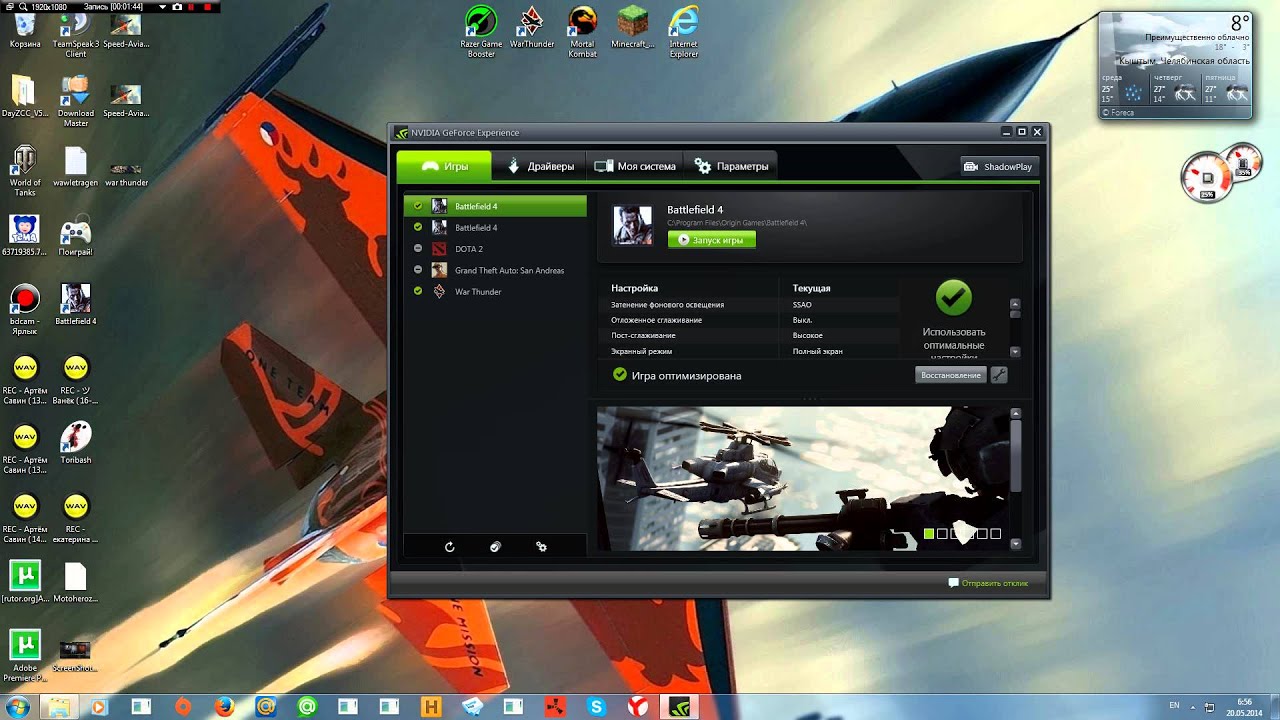The height and width of the screenshot is (720, 1280).
Task: Click the Полный экран value cell
Action: tap(818, 351)
